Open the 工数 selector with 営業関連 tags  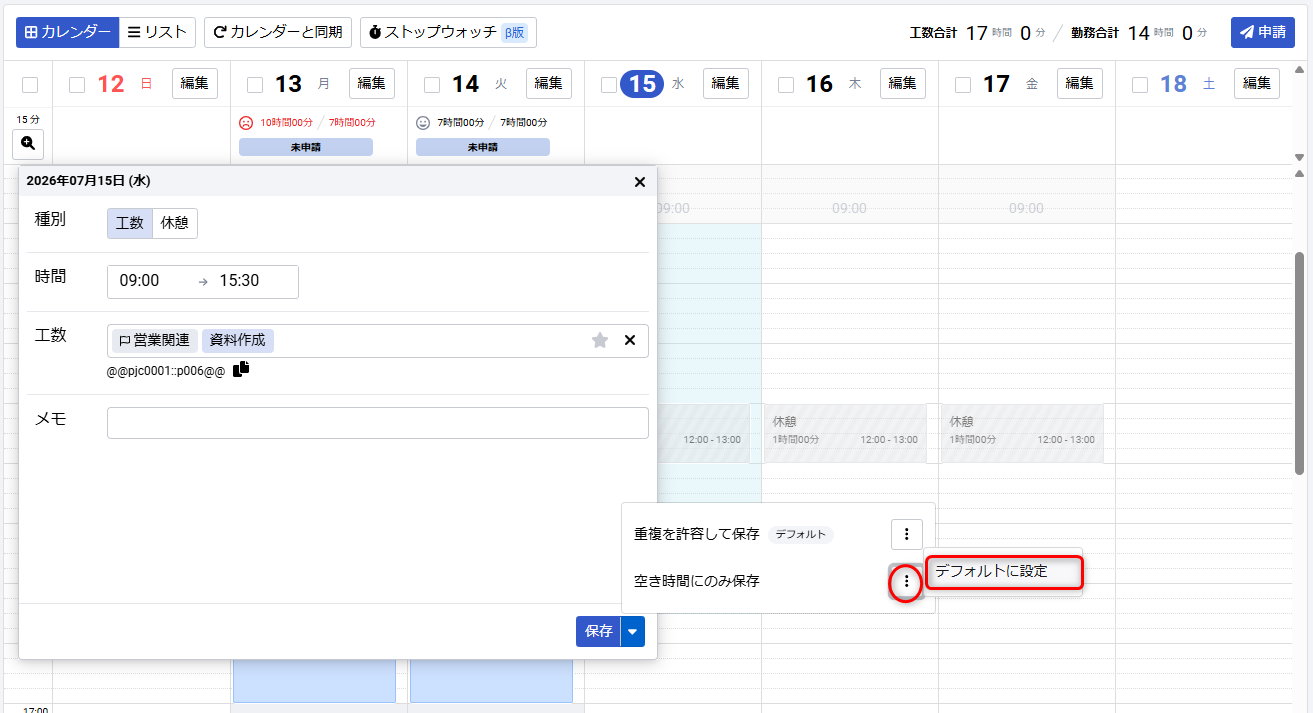pos(378,340)
